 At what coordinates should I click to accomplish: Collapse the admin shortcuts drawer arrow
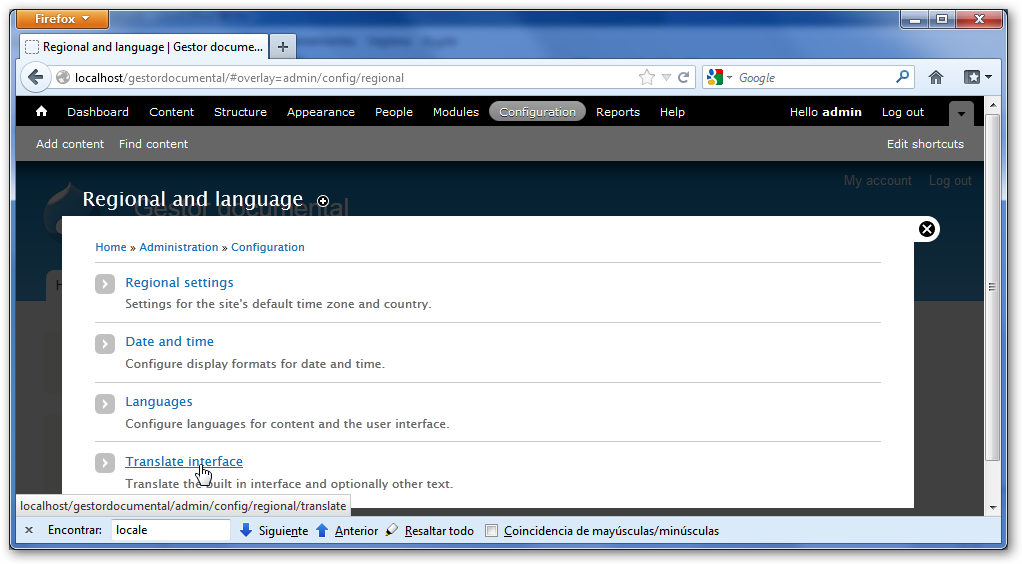[x=960, y=113]
